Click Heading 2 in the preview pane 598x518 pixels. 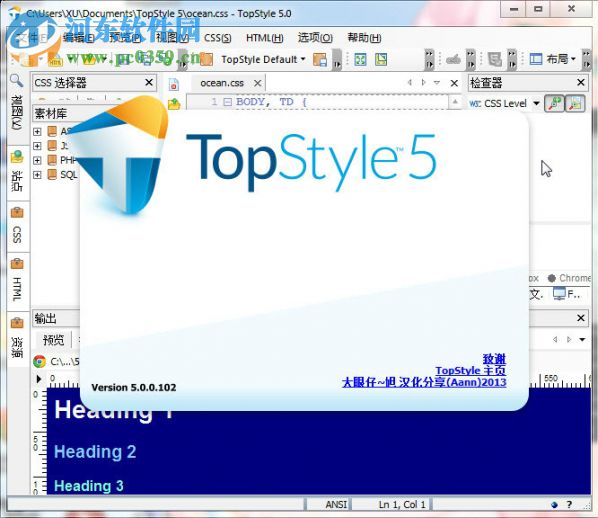95,452
